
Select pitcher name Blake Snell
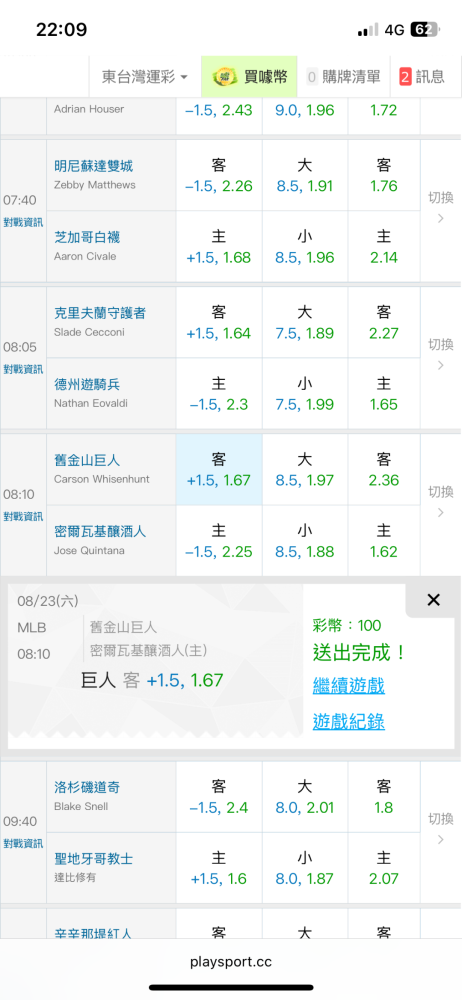point(81,806)
